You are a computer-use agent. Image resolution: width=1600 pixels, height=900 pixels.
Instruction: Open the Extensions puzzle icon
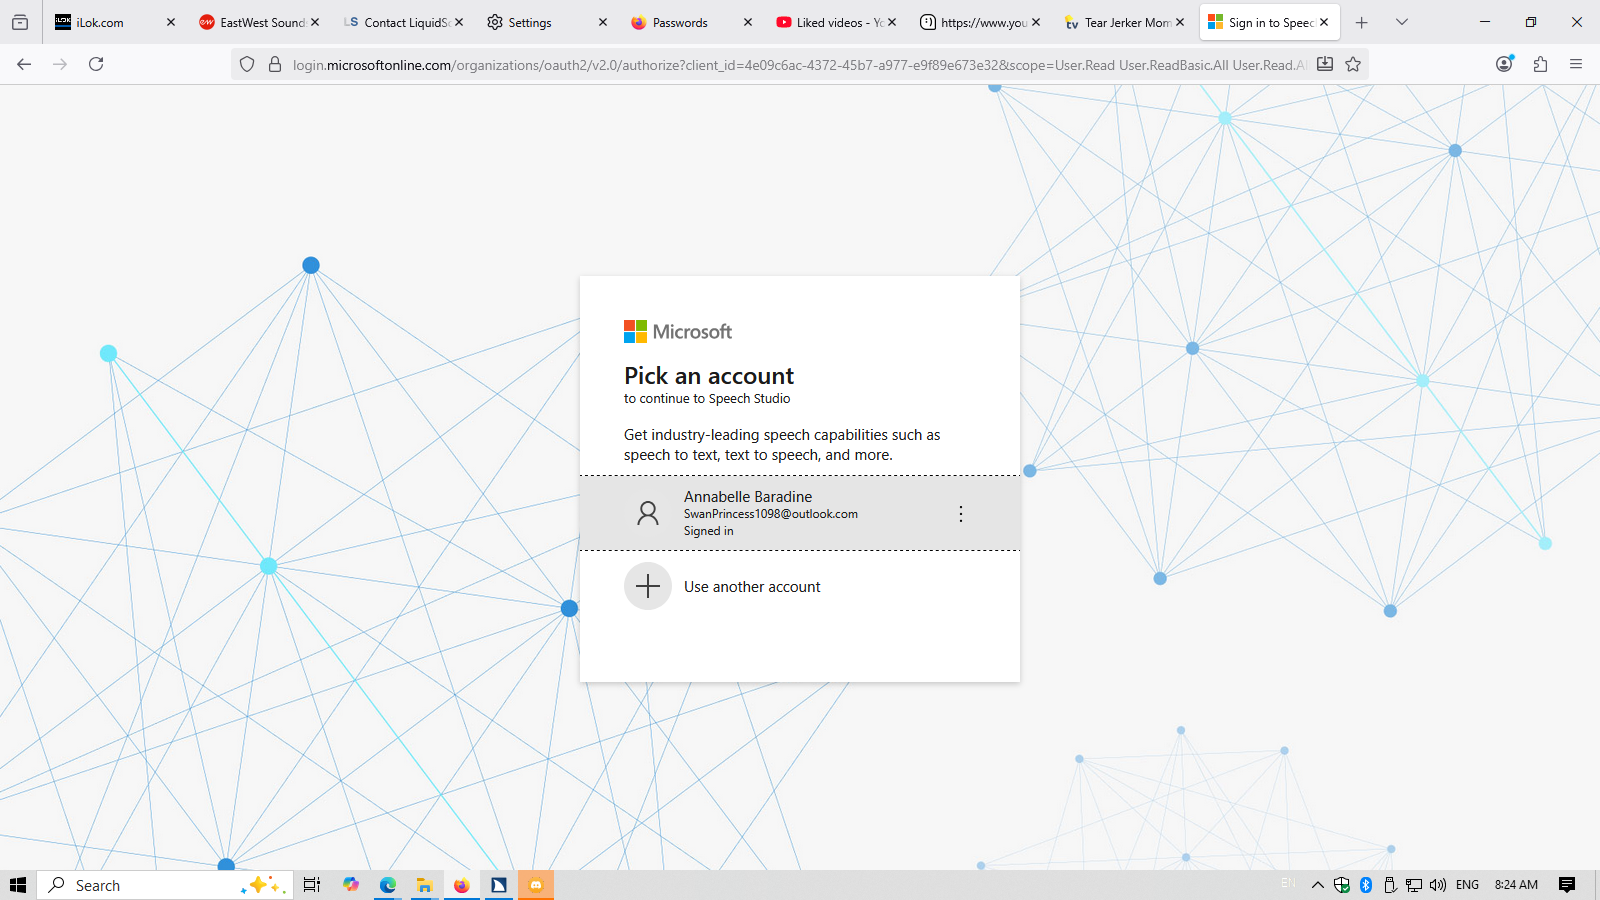[x=1540, y=64]
